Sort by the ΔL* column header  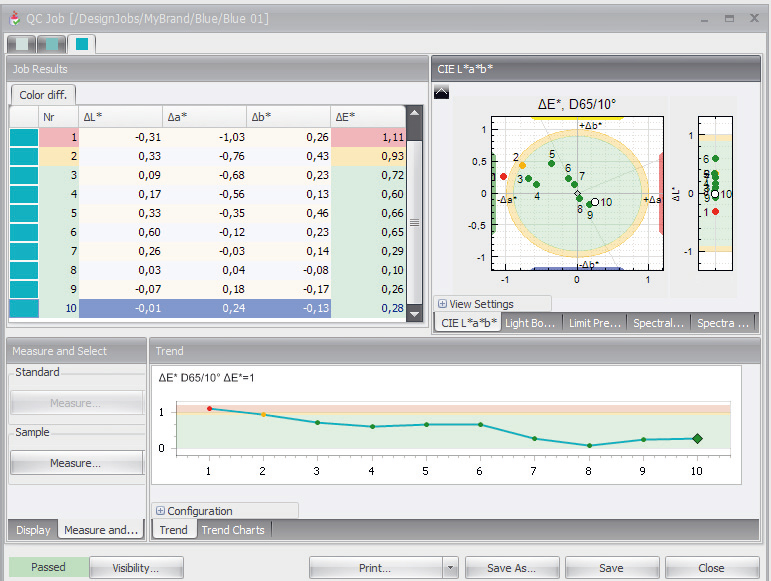click(x=120, y=117)
